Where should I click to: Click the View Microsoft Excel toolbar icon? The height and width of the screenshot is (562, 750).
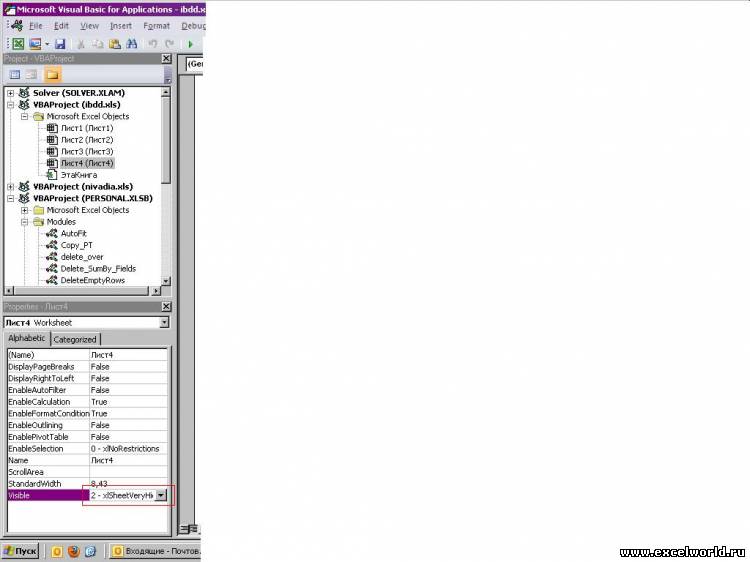(x=18, y=44)
